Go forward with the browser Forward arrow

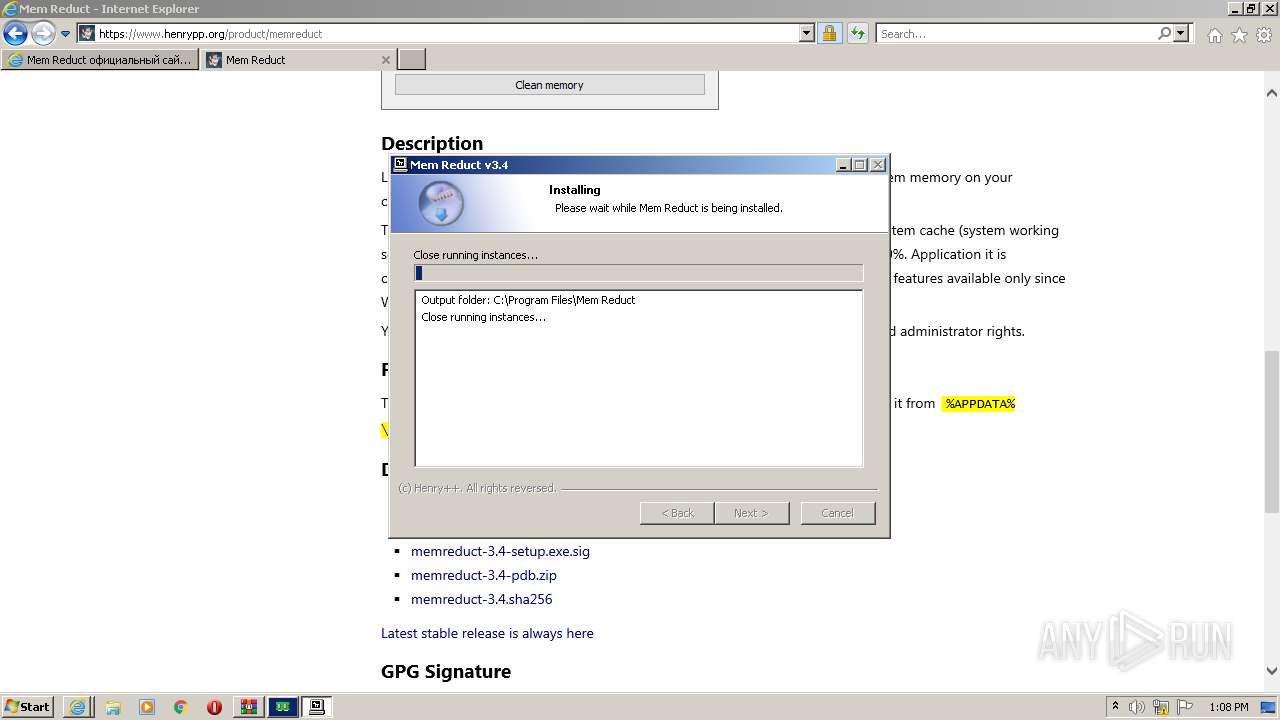tap(43, 34)
